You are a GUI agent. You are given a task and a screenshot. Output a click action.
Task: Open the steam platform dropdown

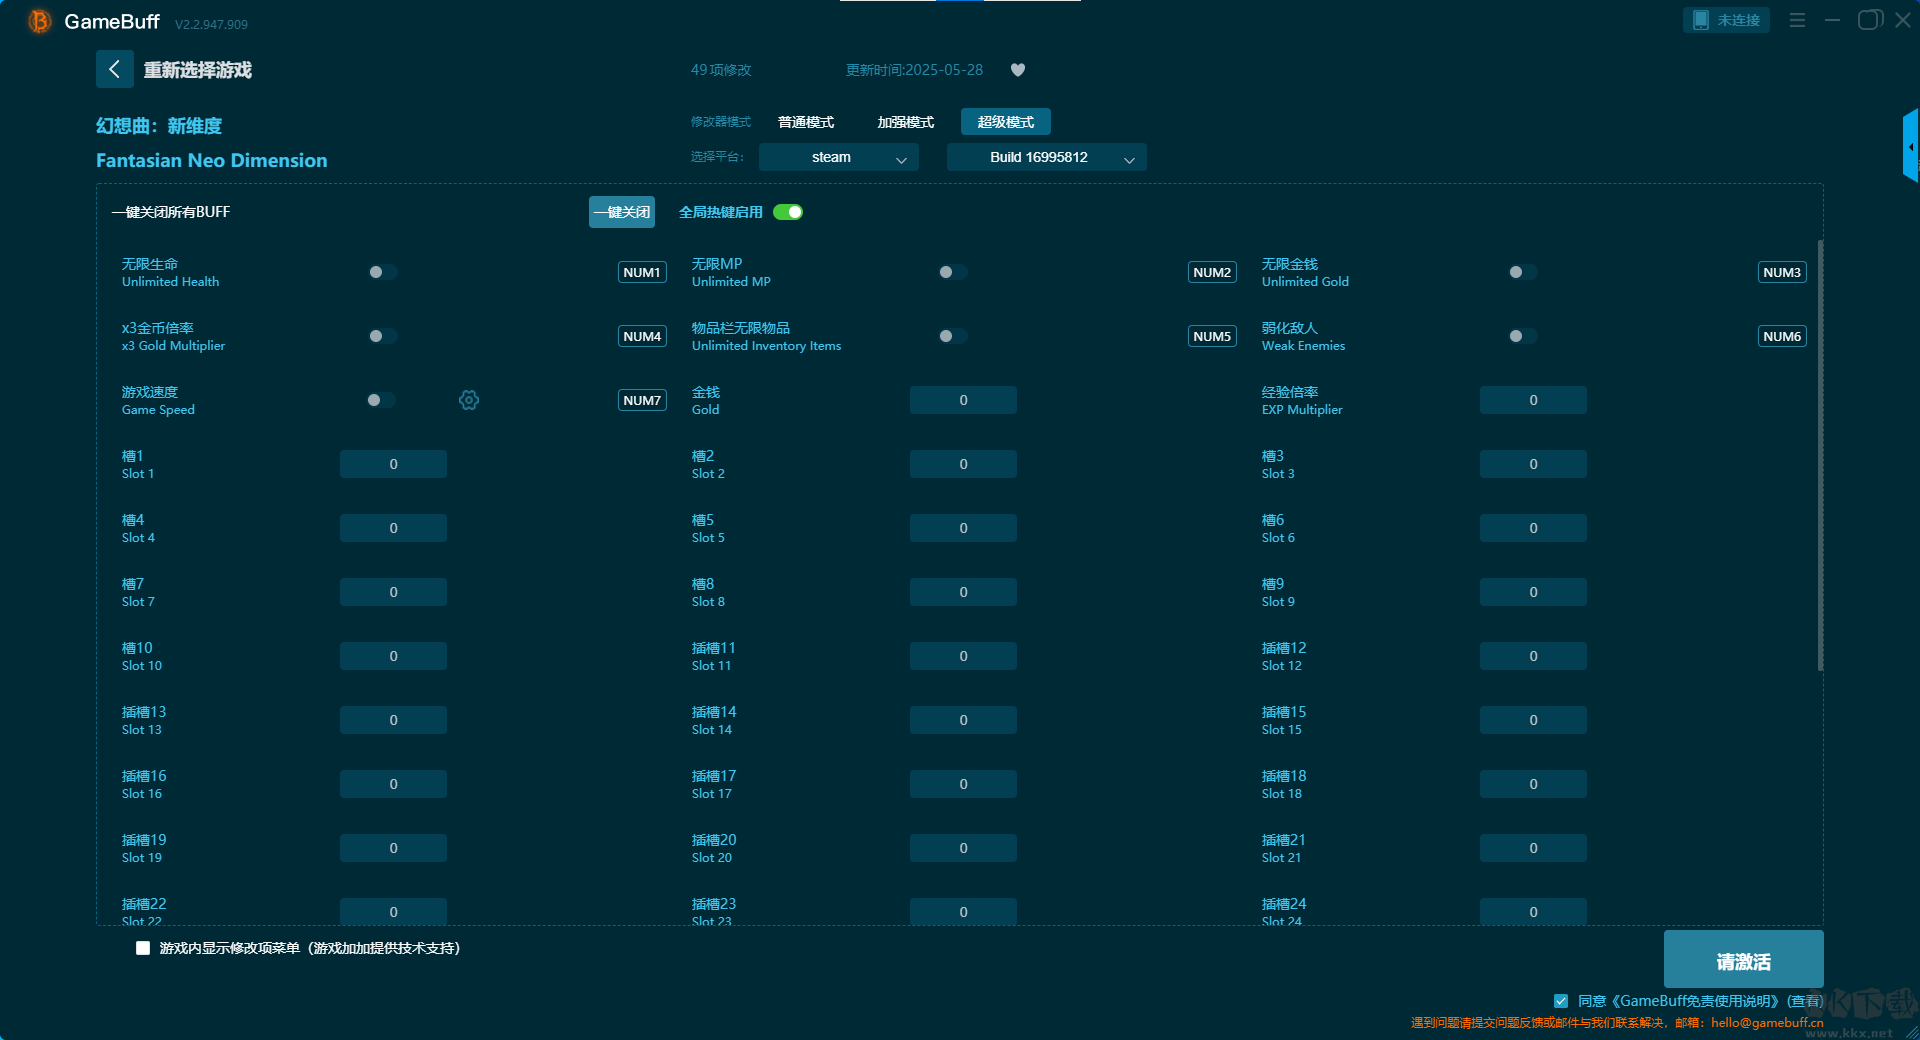tap(838, 157)
